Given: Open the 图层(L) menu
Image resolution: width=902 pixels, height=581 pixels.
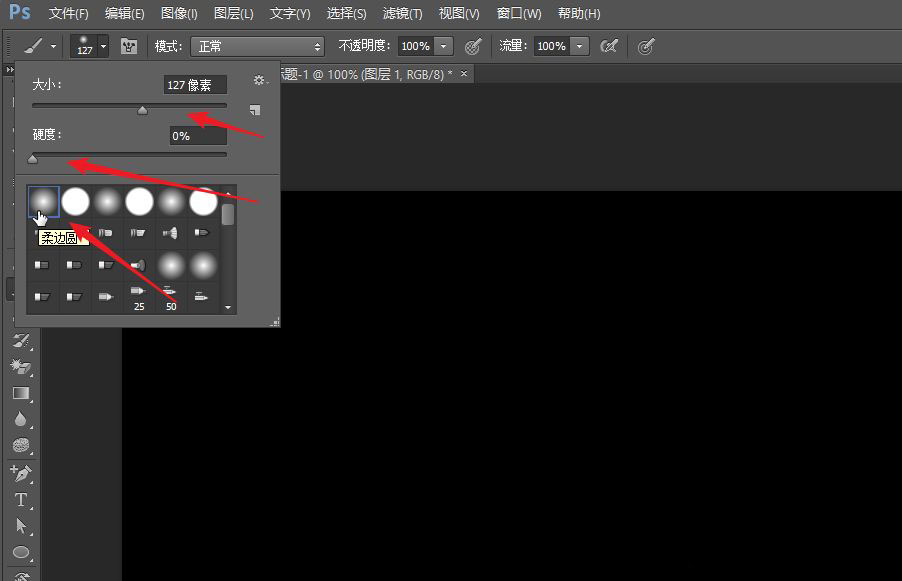Looking at the screenshot, I should (x=233, y=13).
